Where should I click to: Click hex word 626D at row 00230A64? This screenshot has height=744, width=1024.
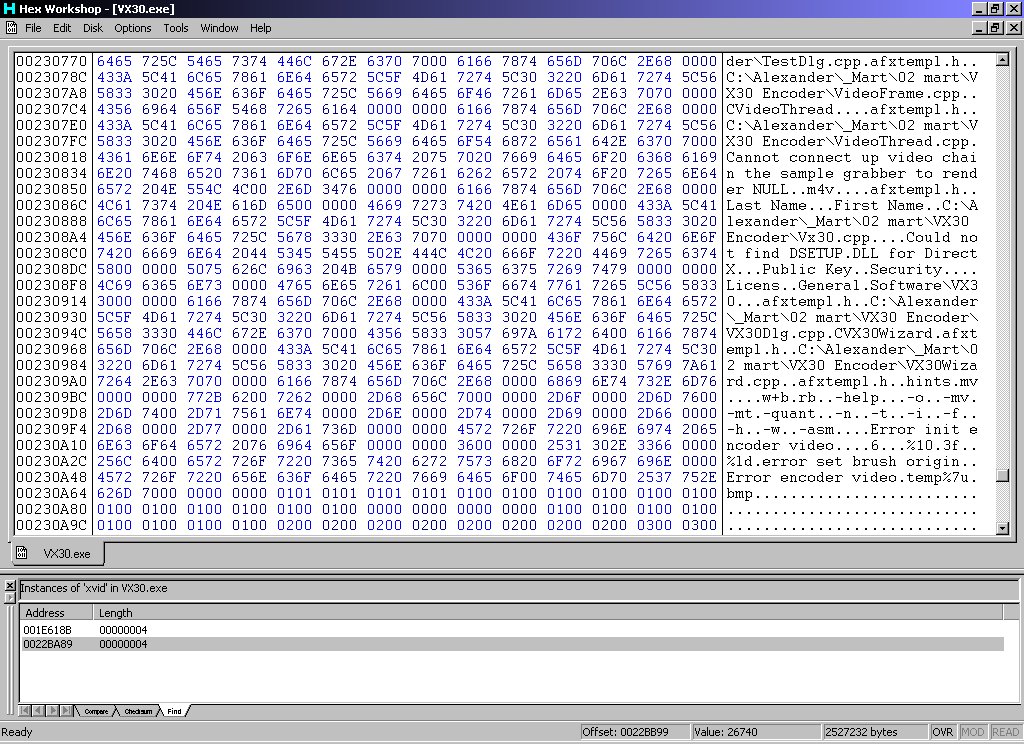114,493
